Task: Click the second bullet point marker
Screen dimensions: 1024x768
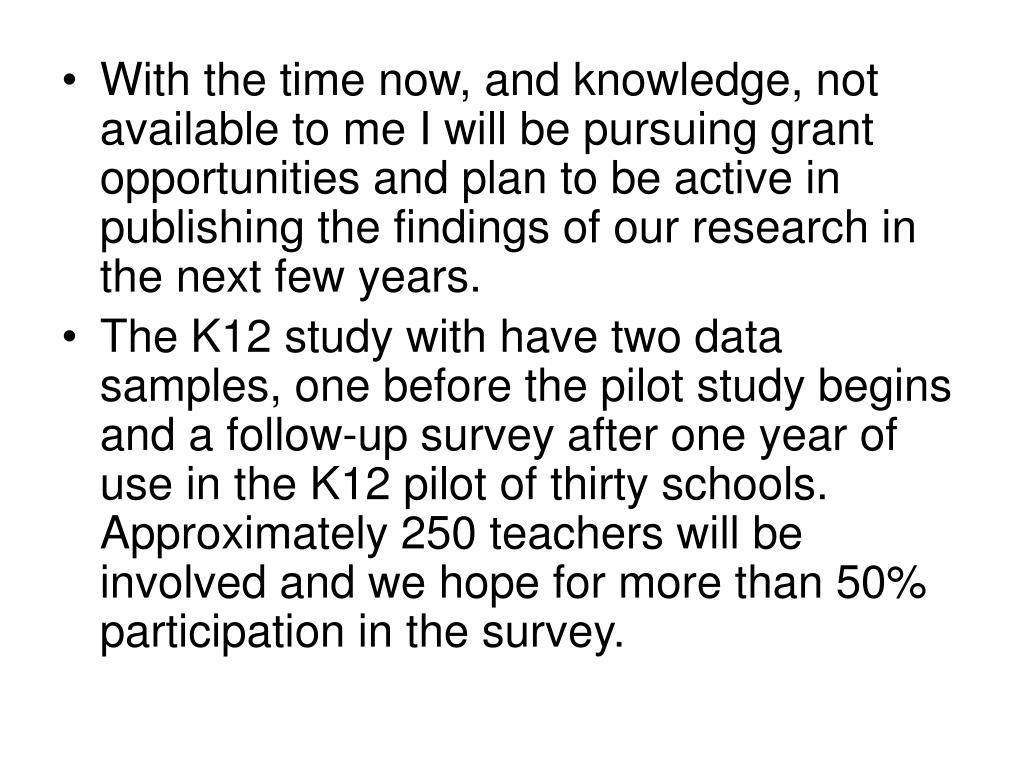Action: coord(70,338)
